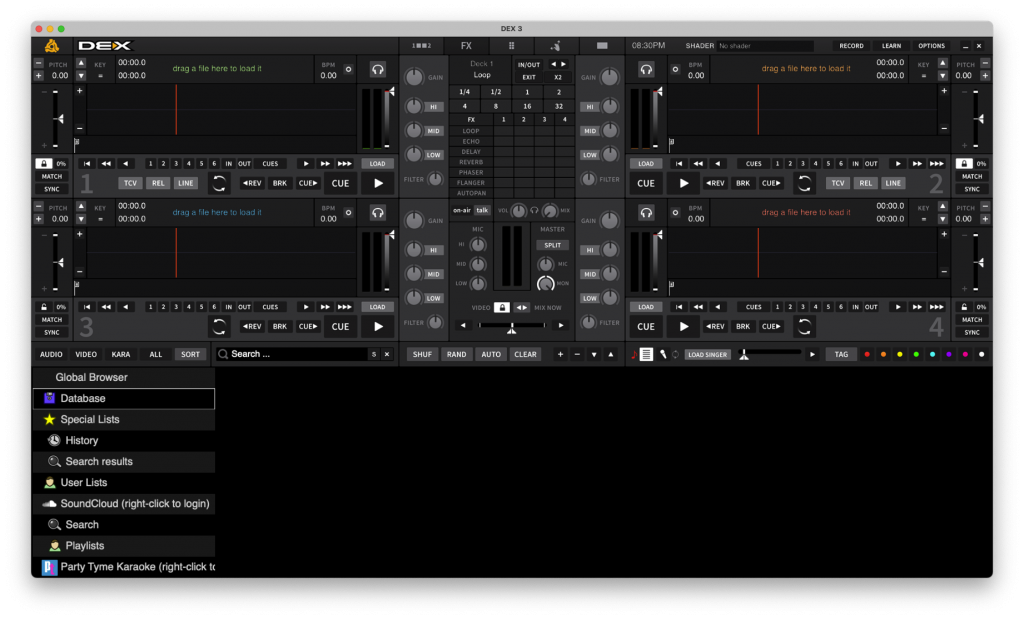This screenshot has height=619, width=1024.
Task: Click the magnifier icon in the search box
Action: coord(223,355)
